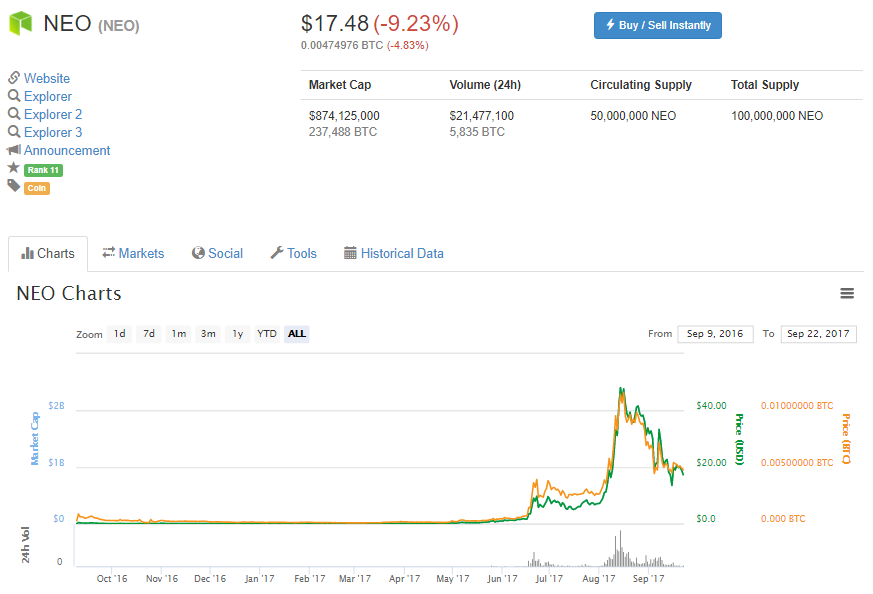This screenshot has height=594, width=873.
Task: Click the globe icon on Social tab
Action: point(198,253)
